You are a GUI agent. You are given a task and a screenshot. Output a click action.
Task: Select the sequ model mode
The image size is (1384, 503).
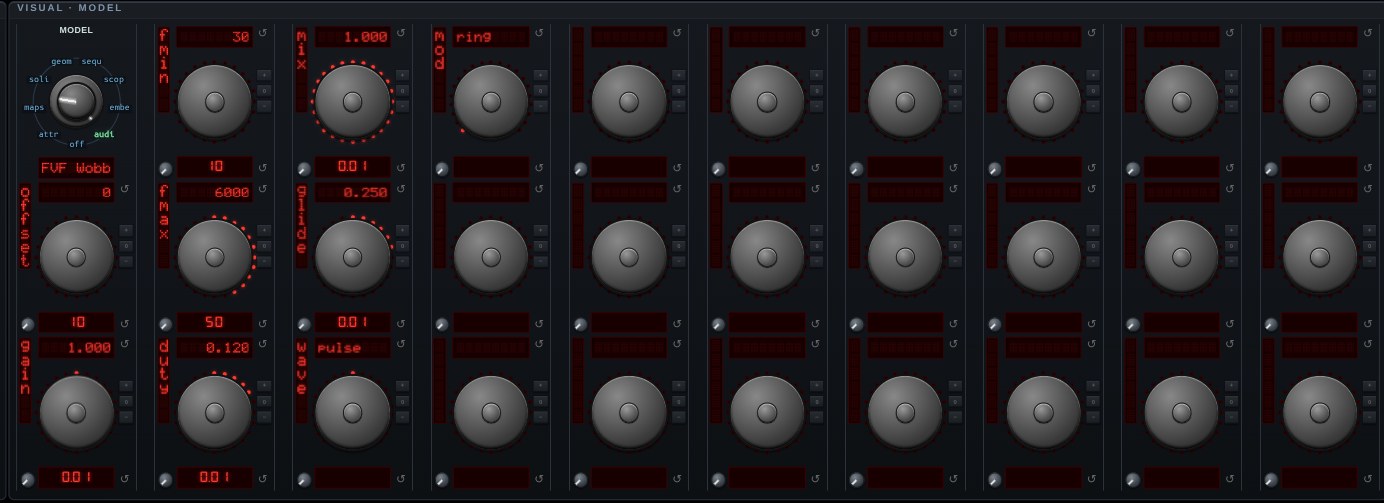pyautogui.click(x=91, y=61)
